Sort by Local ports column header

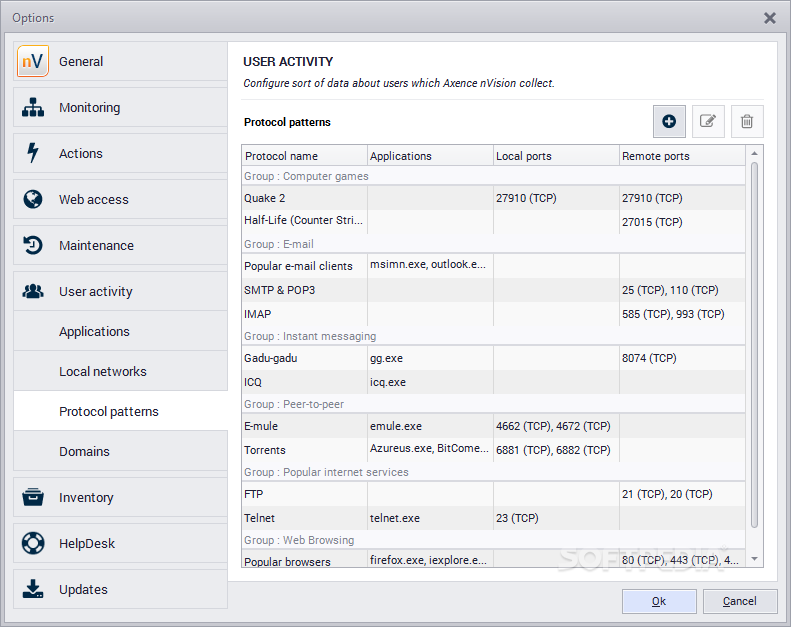pyautogui.click(x=556, y=156)
